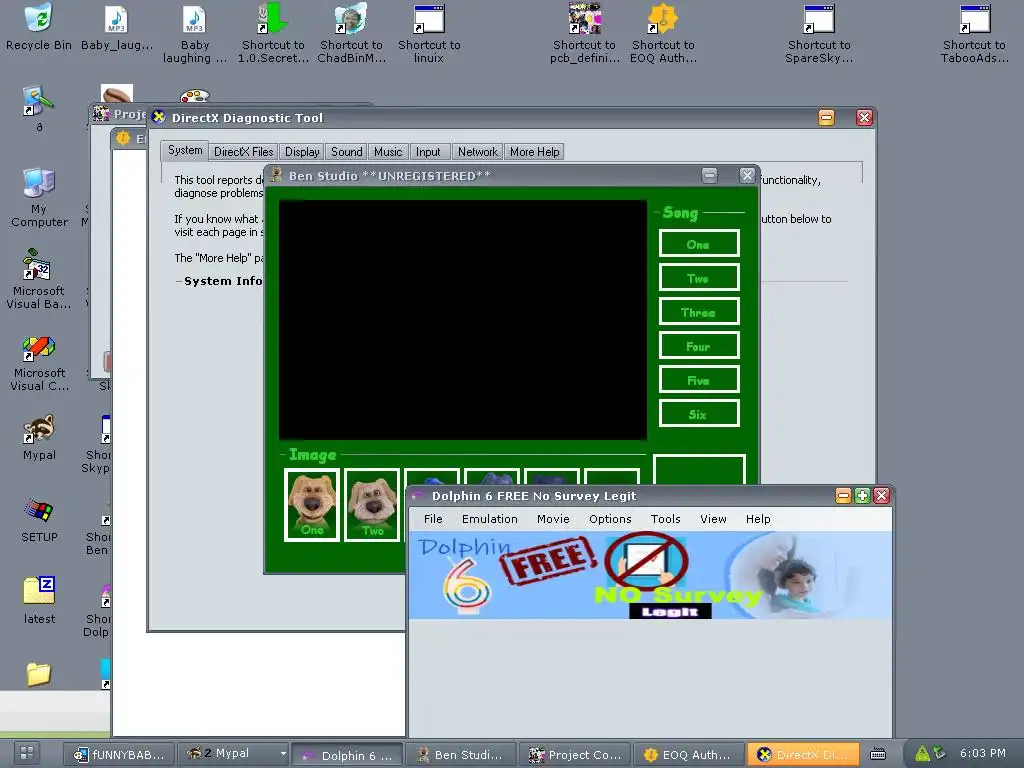Switch to the System tab in DirectX tool
Viewport: 1024px width, 768px height.
185,150
